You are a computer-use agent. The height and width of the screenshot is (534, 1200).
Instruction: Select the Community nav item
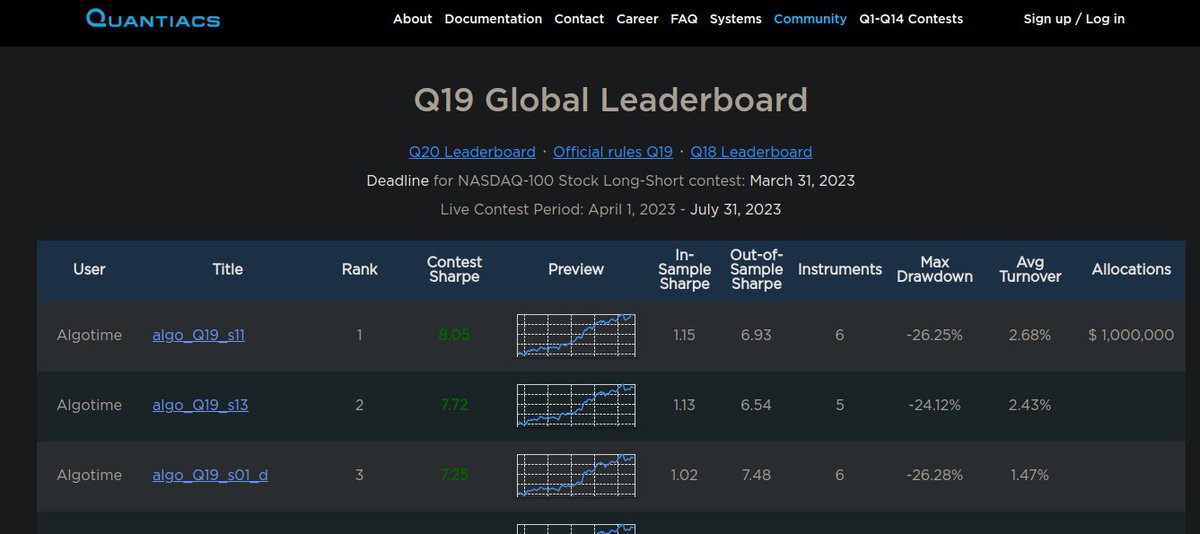click(810, 19)
